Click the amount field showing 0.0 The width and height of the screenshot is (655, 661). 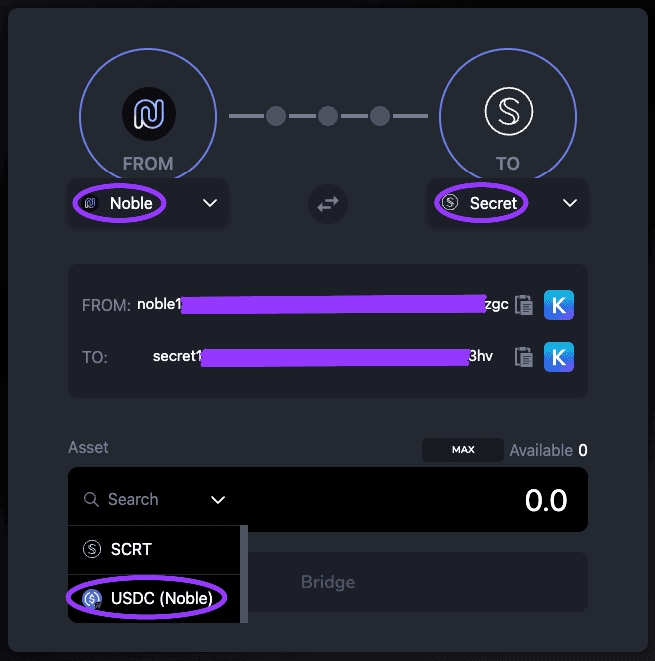(x=450, y=499)
